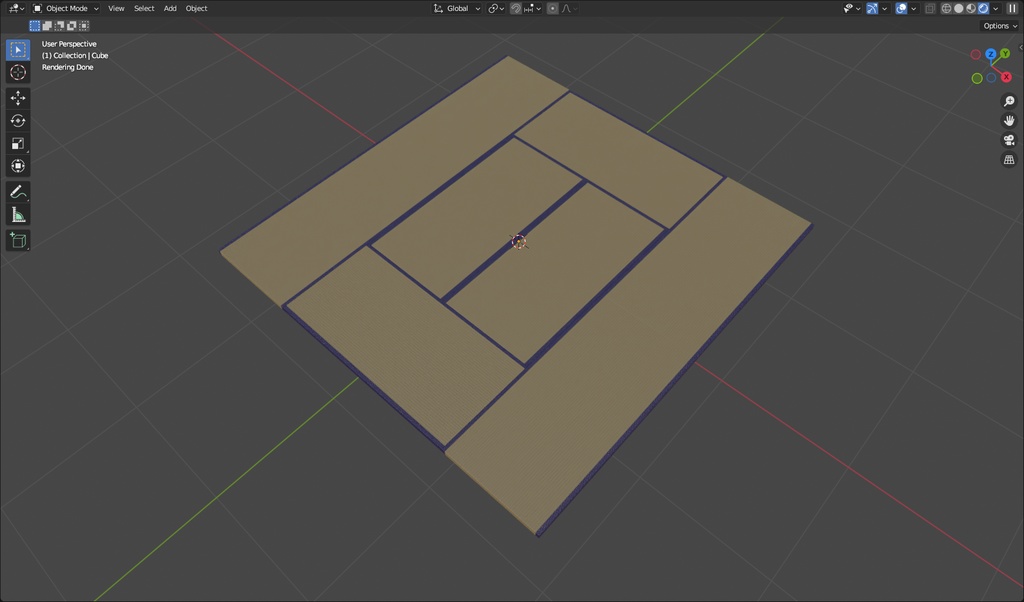
Task: Open the editor type dropdown
Action: pyautogui.click(x=16, y=8)
